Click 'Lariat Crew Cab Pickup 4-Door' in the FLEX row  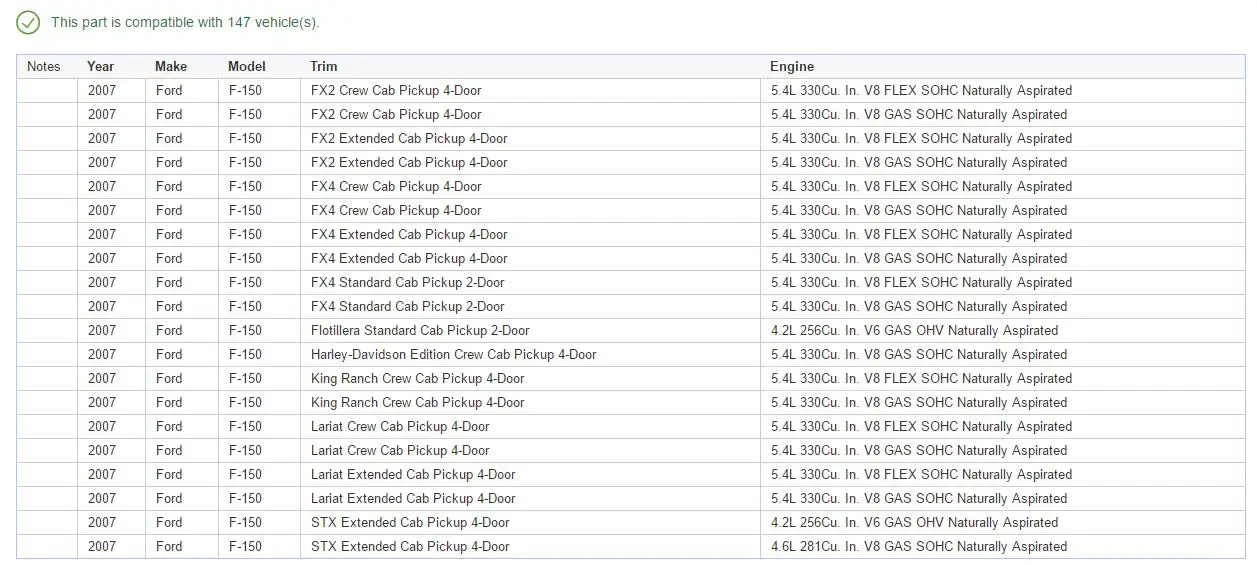click(x=400, y=426)
